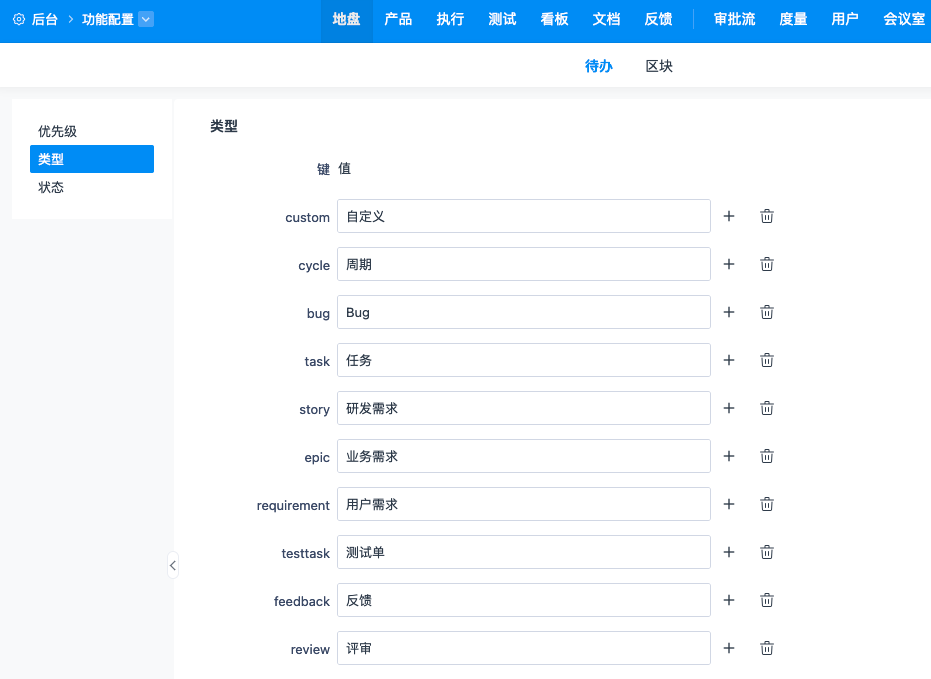Add a row after story entry

(x=729, y=408)
